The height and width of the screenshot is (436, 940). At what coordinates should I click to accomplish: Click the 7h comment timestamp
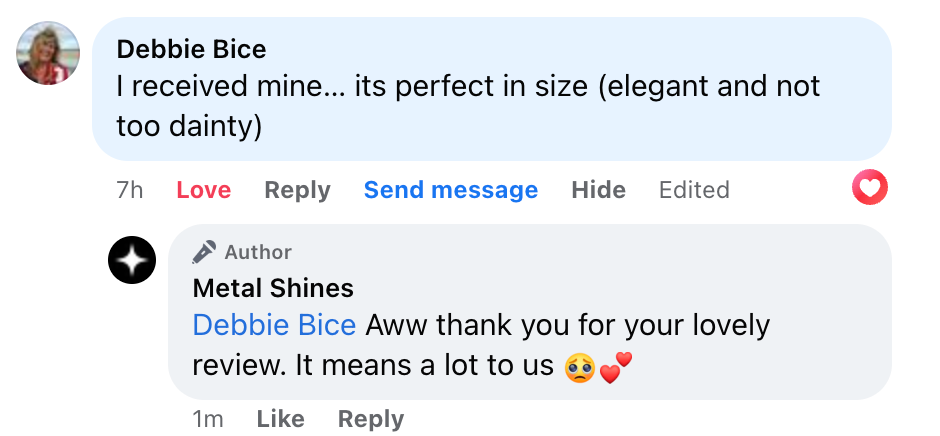[130, 190]
